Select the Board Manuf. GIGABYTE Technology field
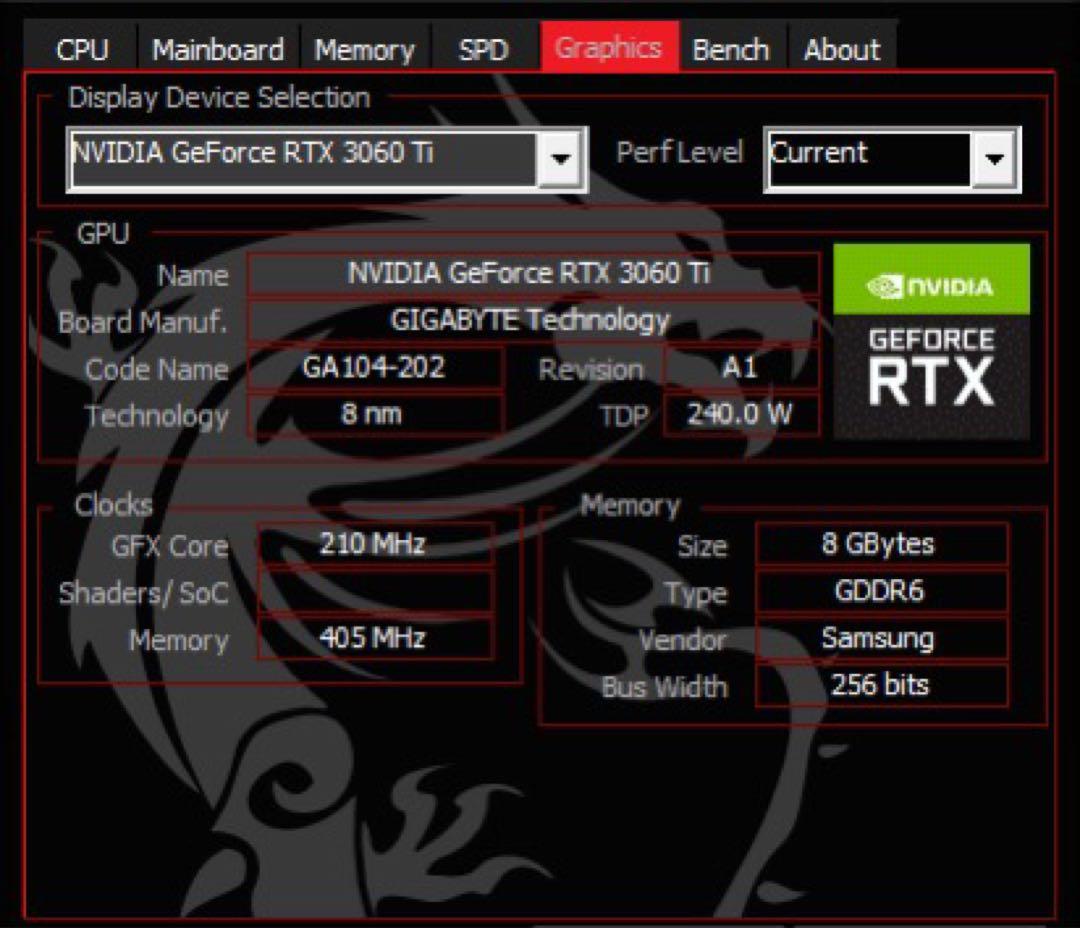Image resolution: width=1080 pixels, height=928 pixels. pyautogui.click(x=530, y=321)
